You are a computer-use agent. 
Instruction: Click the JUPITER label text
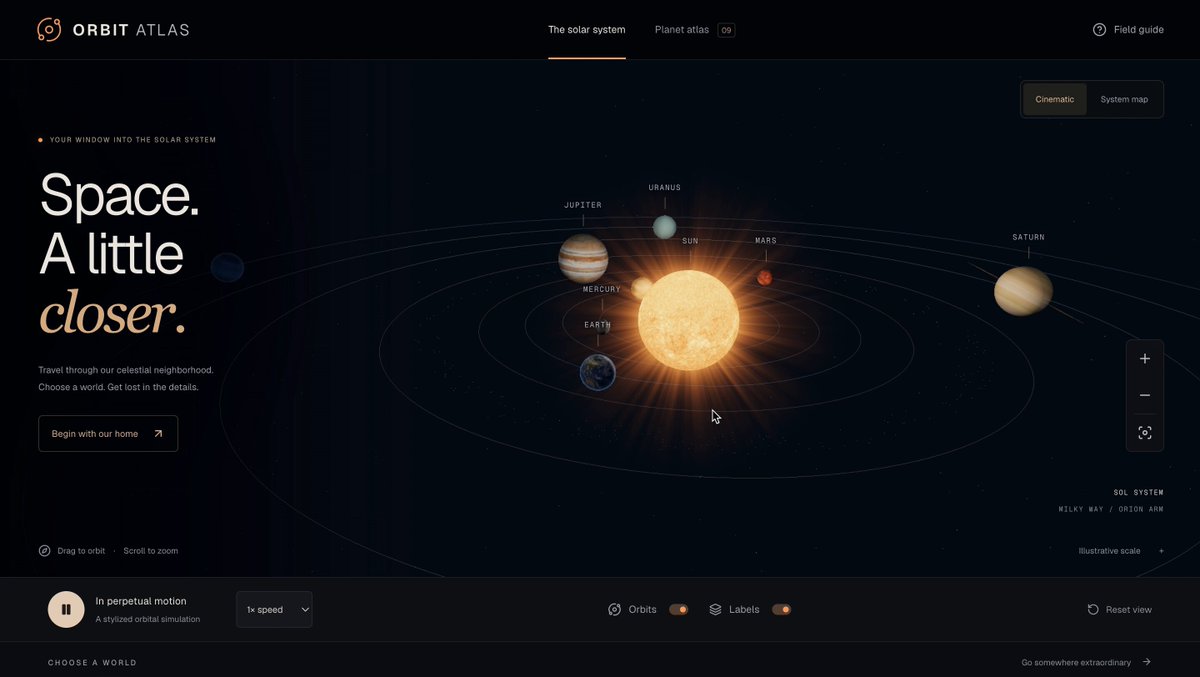click(583, 205)
